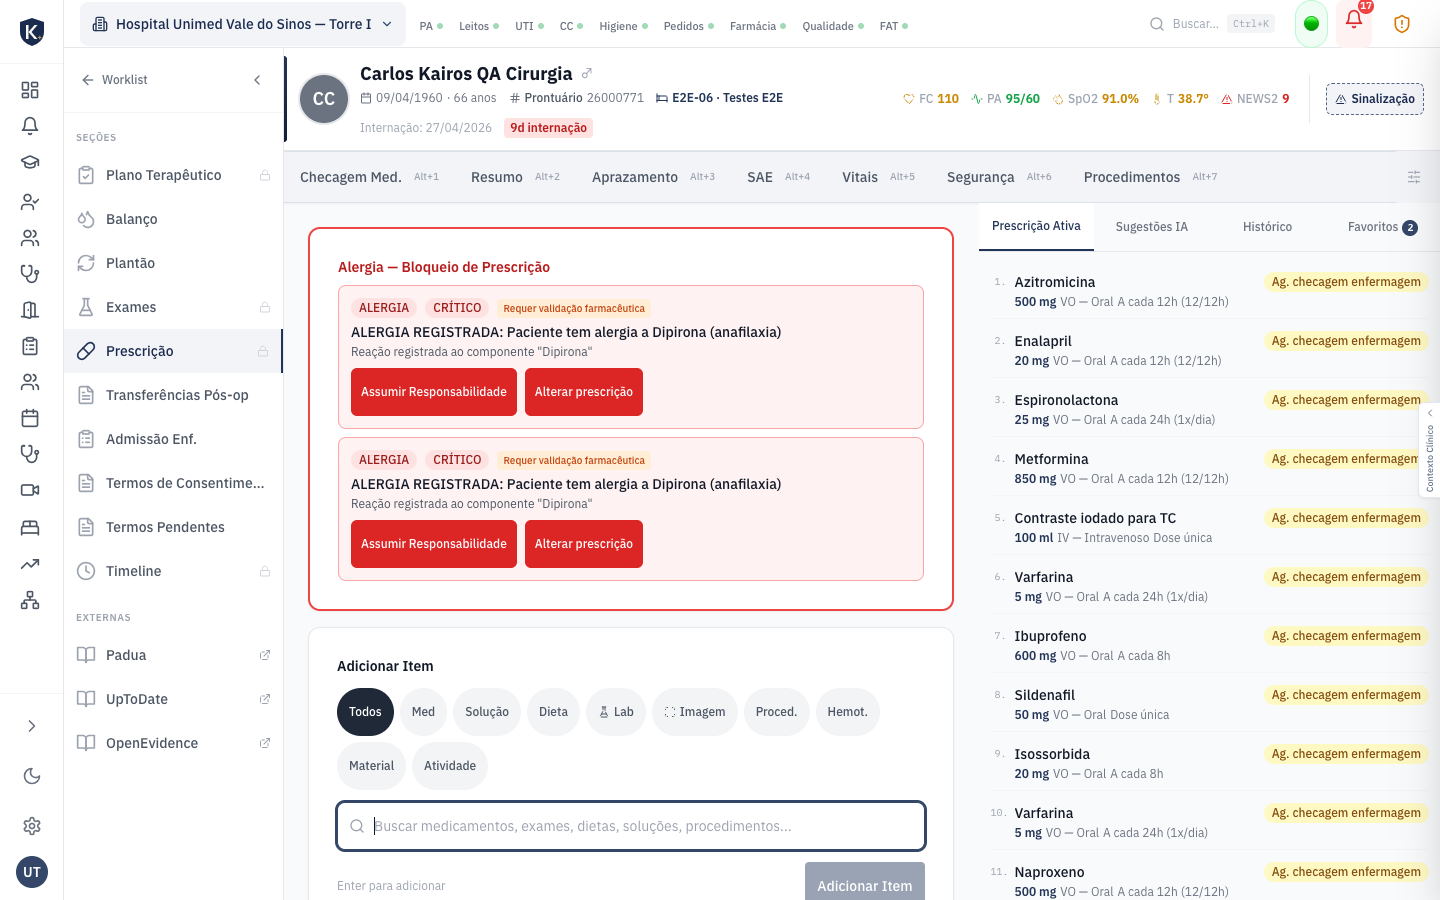The height and width of the screenshot is (900, 1440).
Task: Open the bed icon in the left rail
Action: click(x=30, y=528)
